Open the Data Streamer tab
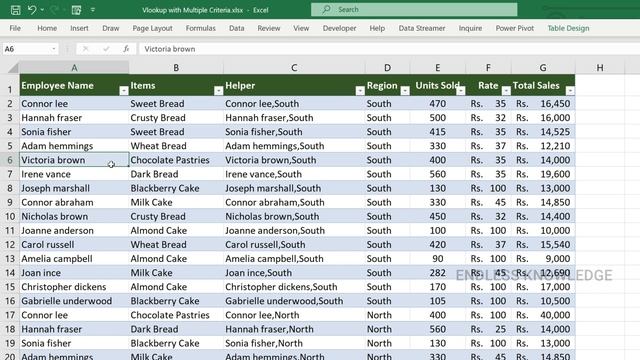This screenshot has height=360, width=640. pyautogui.click(x=422, y=28)
